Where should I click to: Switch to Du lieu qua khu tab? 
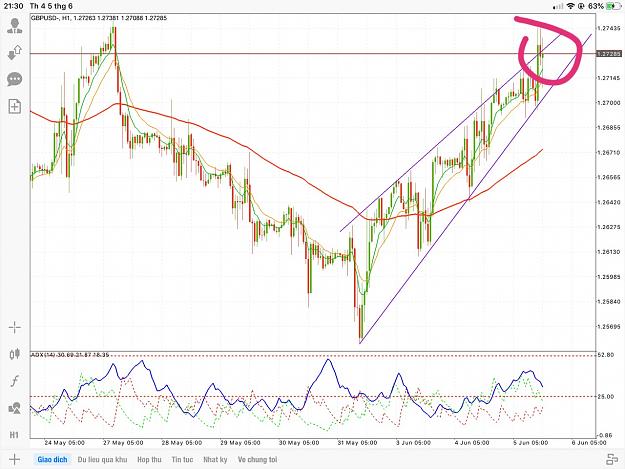click(102, 459)
